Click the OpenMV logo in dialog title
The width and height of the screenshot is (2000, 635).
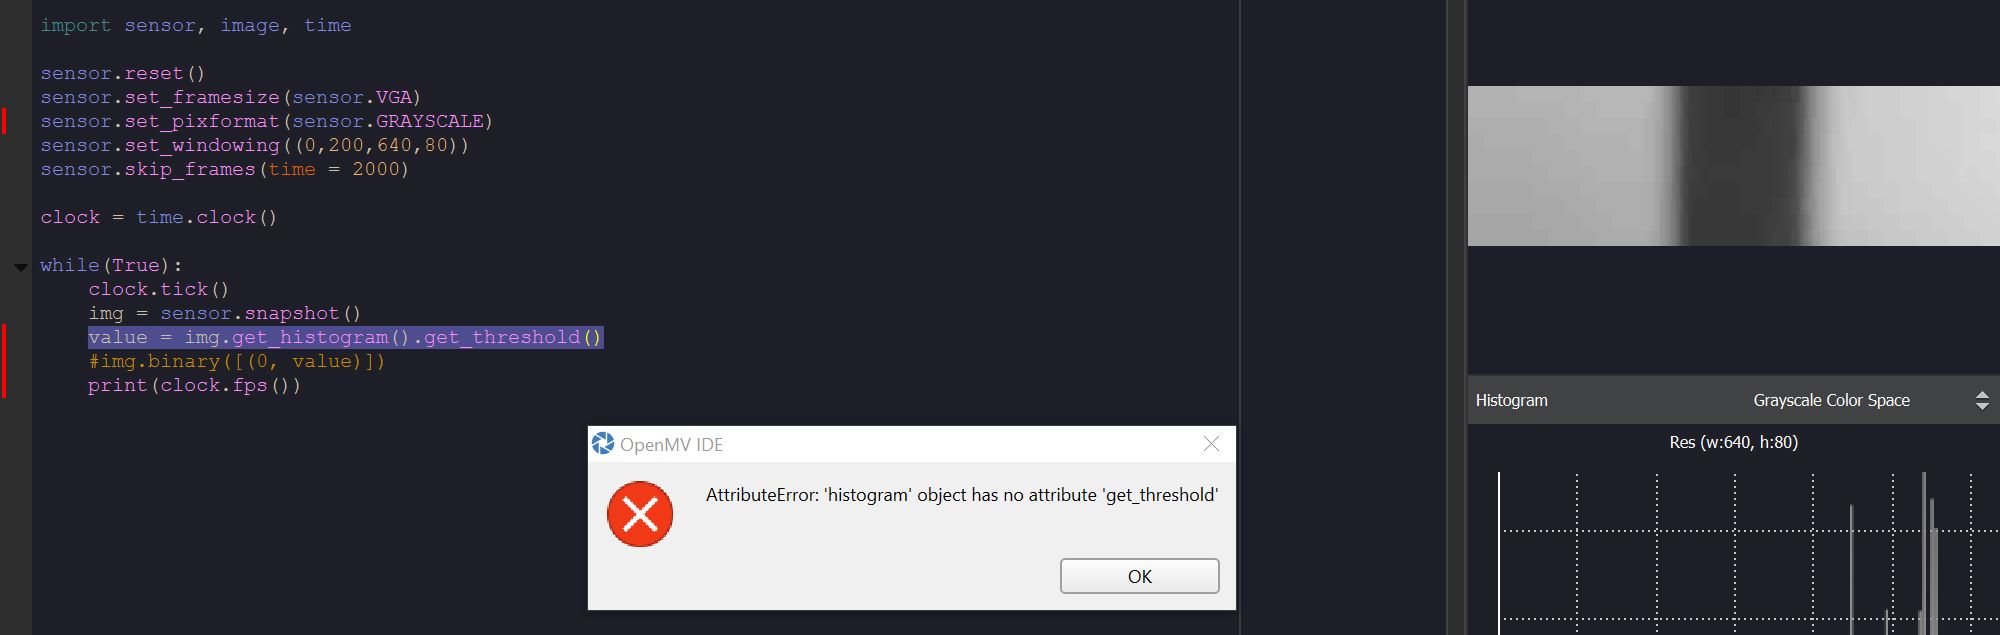click(603, 443)
